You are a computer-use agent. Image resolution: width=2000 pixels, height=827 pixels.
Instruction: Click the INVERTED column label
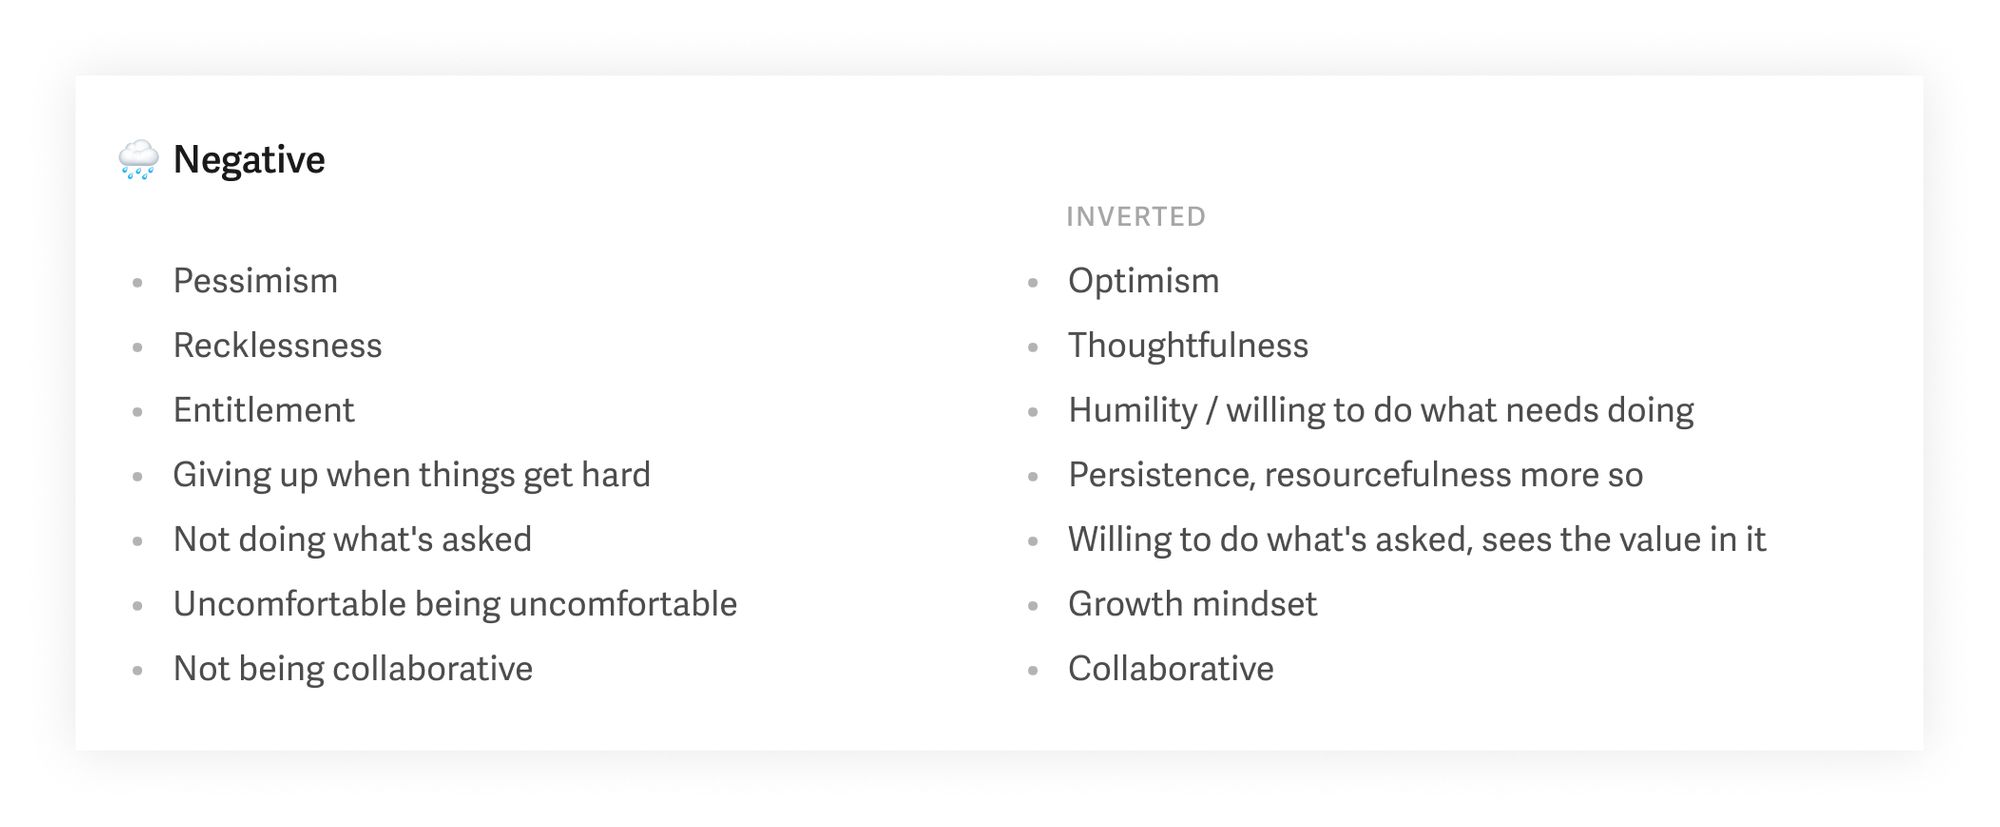click(x=1136, y=217)
